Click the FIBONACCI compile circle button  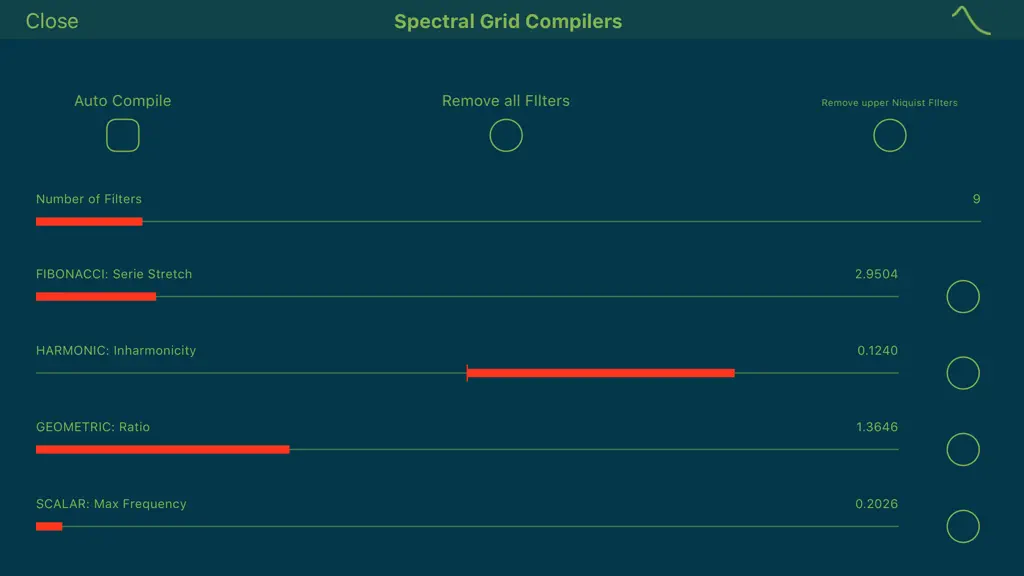point(963,296)
